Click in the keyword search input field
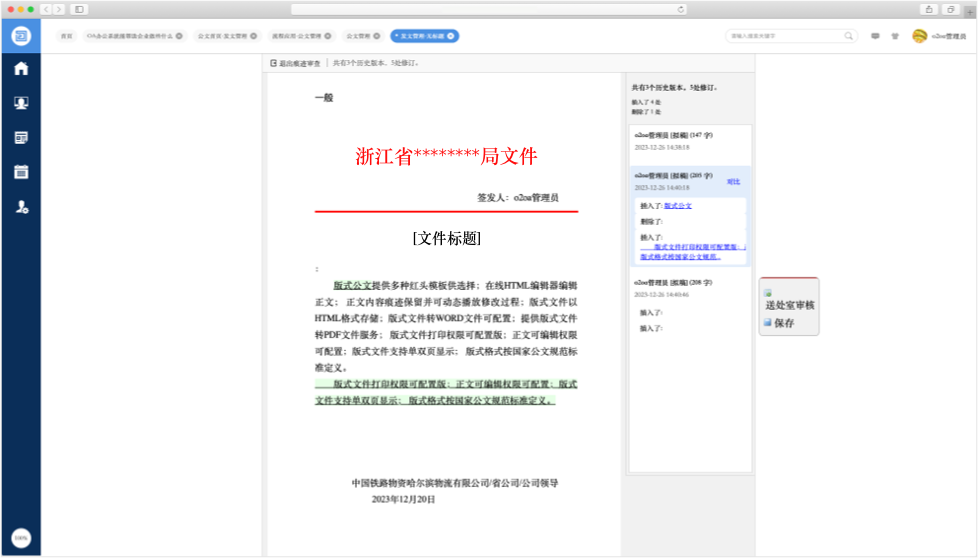978x558 pixels. click(x=785, y=36)
